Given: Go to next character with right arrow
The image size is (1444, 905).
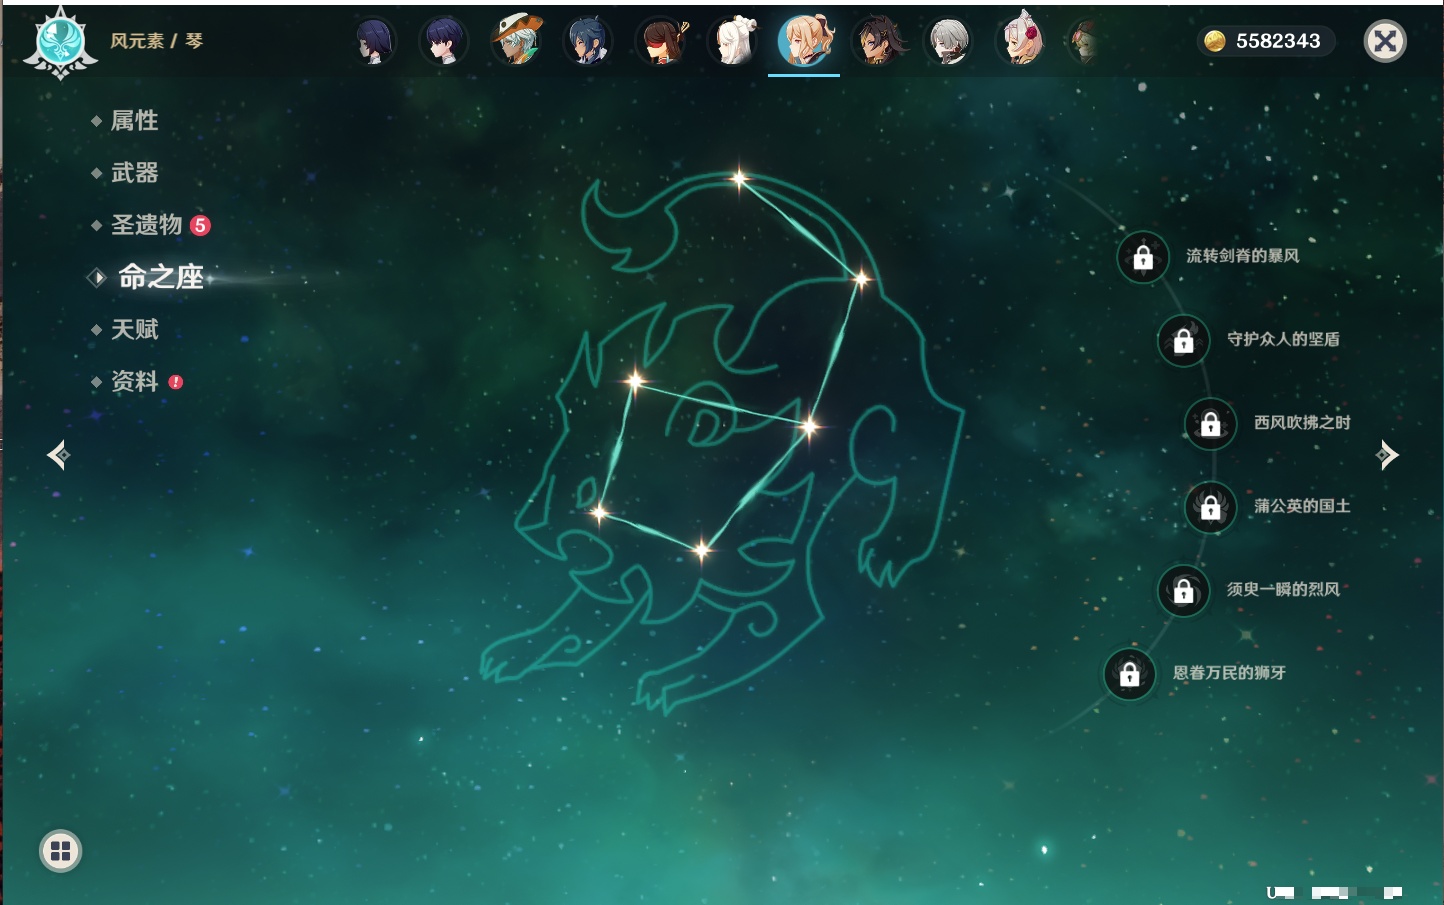Looking at the screenshot, I should [x=1387, y=455].
